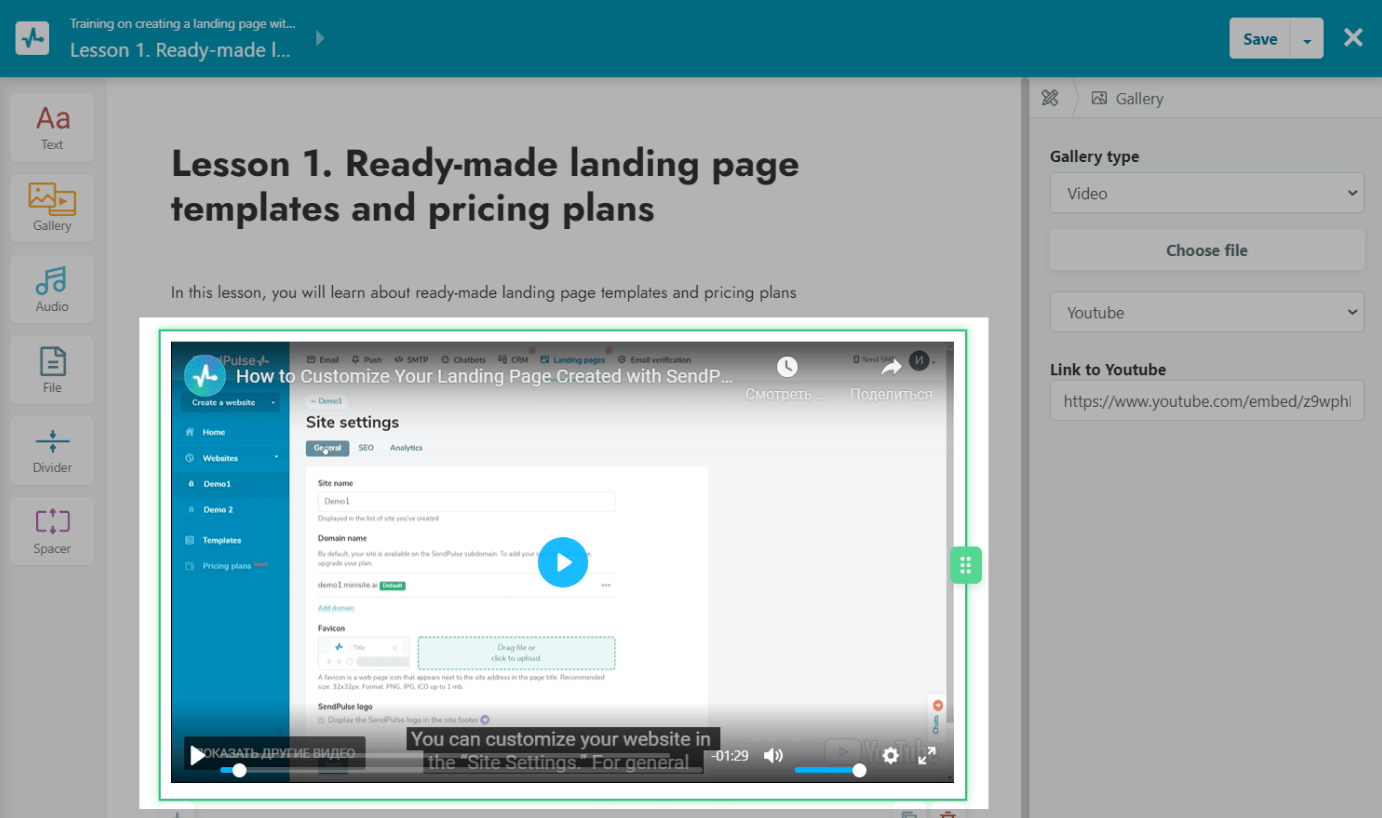Add a Gallery block element

(52, 208)
